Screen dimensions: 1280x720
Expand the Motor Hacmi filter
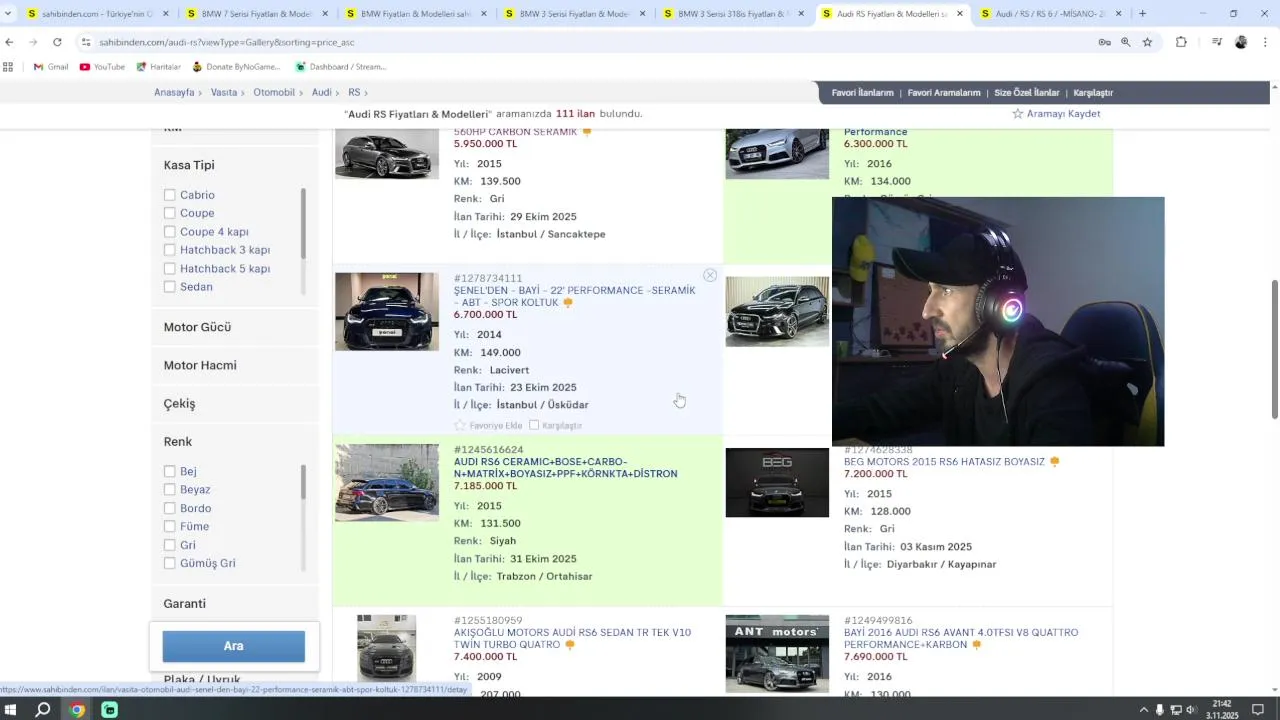point(200,365)
